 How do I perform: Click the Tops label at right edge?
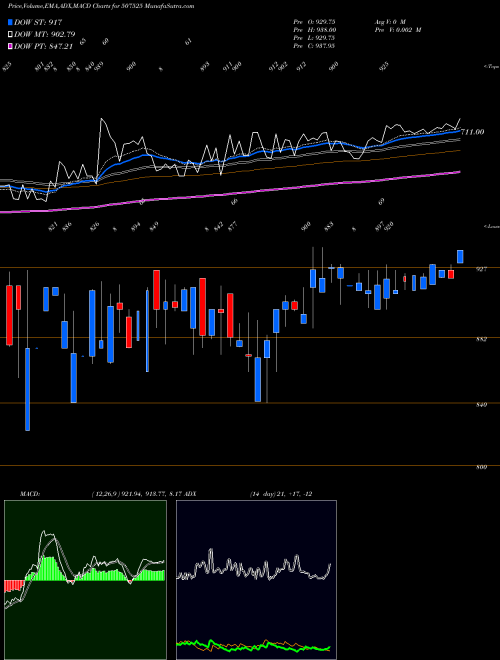492,67
